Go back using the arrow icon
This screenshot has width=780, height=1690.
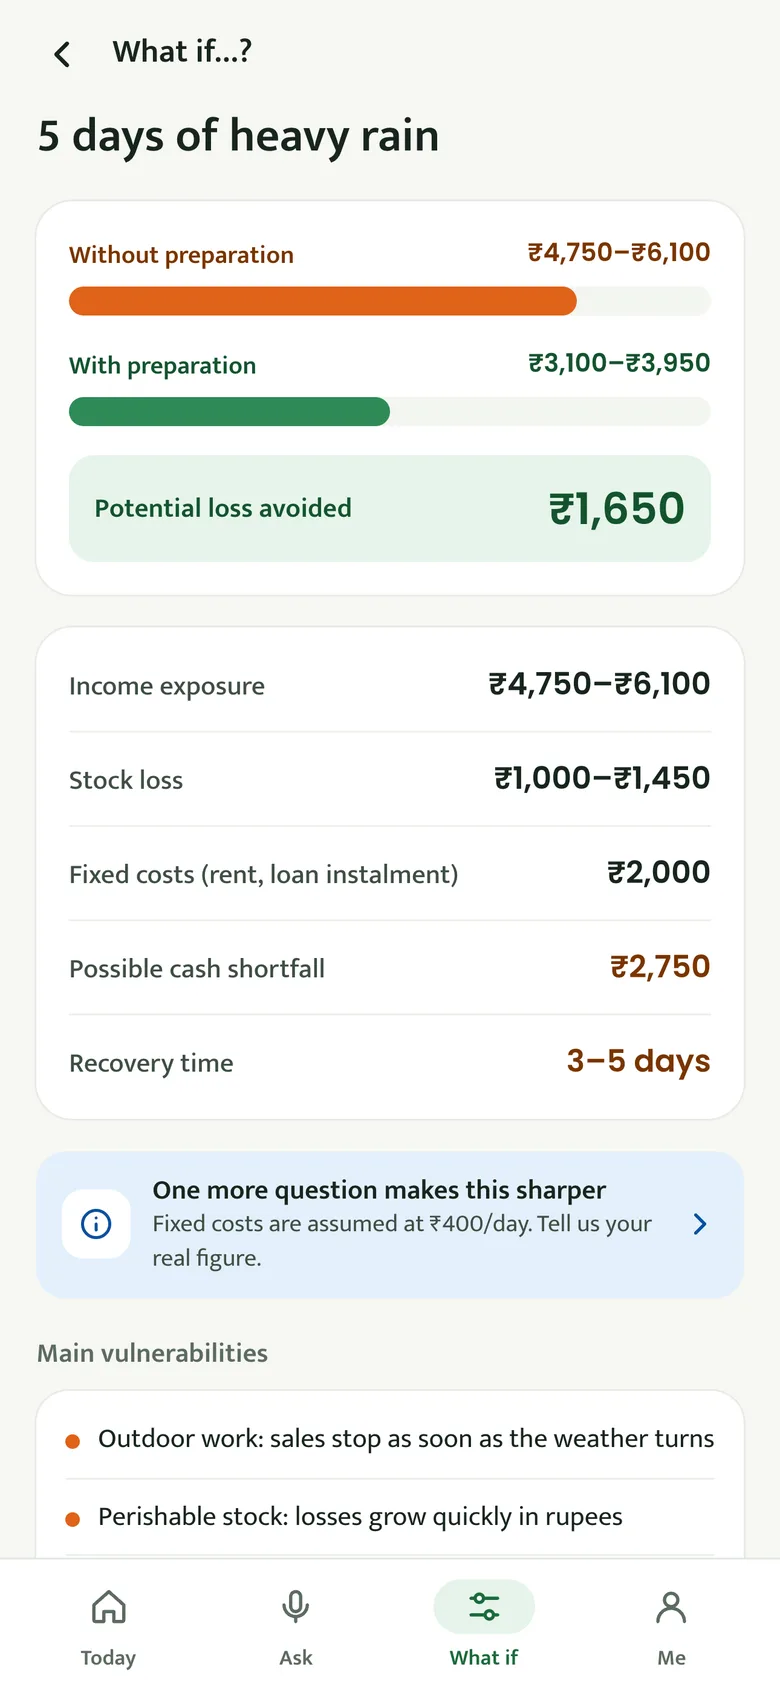(62, 54)
